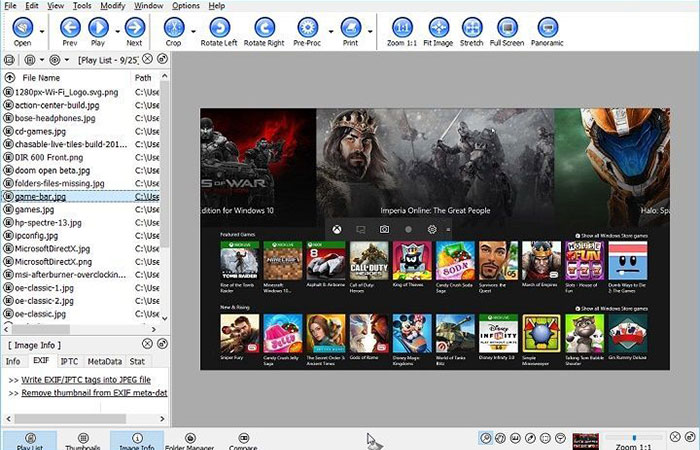Open the File menu
Image resolution: width=700 pixels, height=450 pixels.
click(10, 6)
